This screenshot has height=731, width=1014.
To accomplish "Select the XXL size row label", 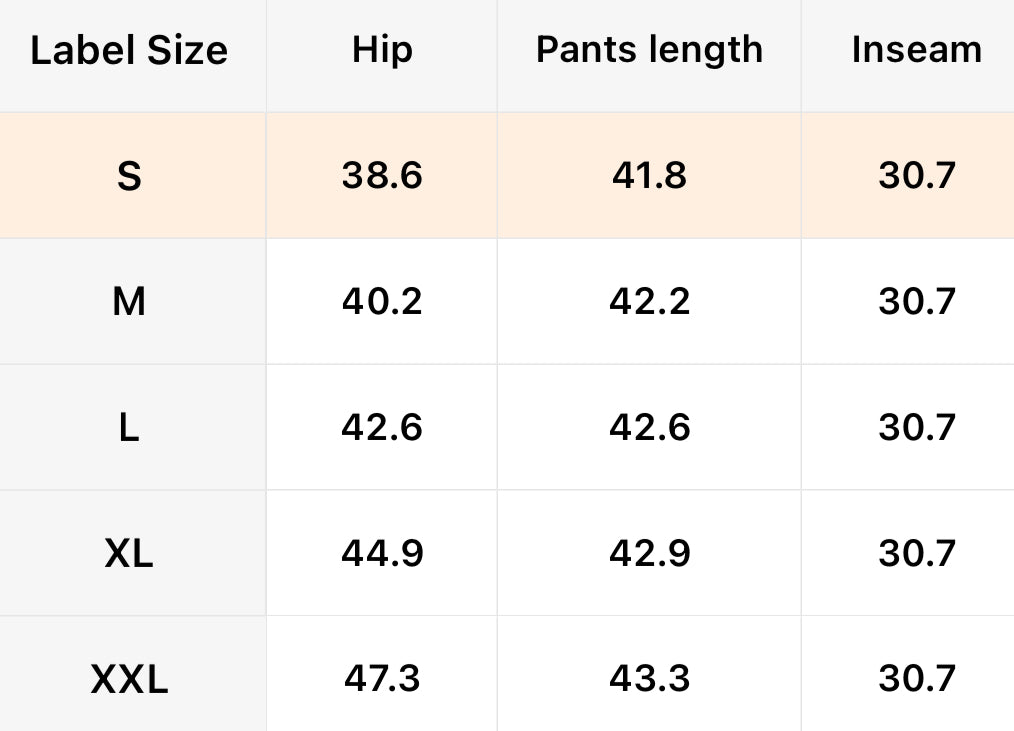I will (129, 679).
